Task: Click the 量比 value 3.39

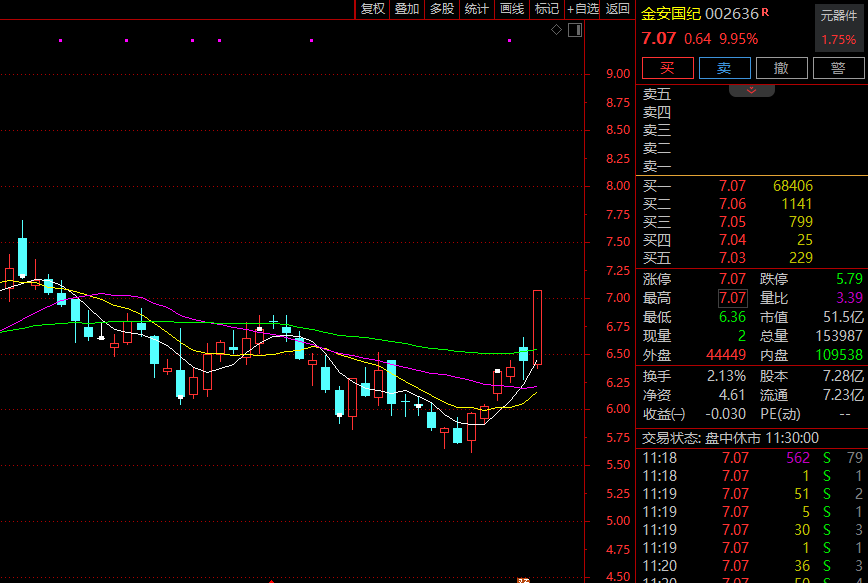Action: tap(849, 298)
